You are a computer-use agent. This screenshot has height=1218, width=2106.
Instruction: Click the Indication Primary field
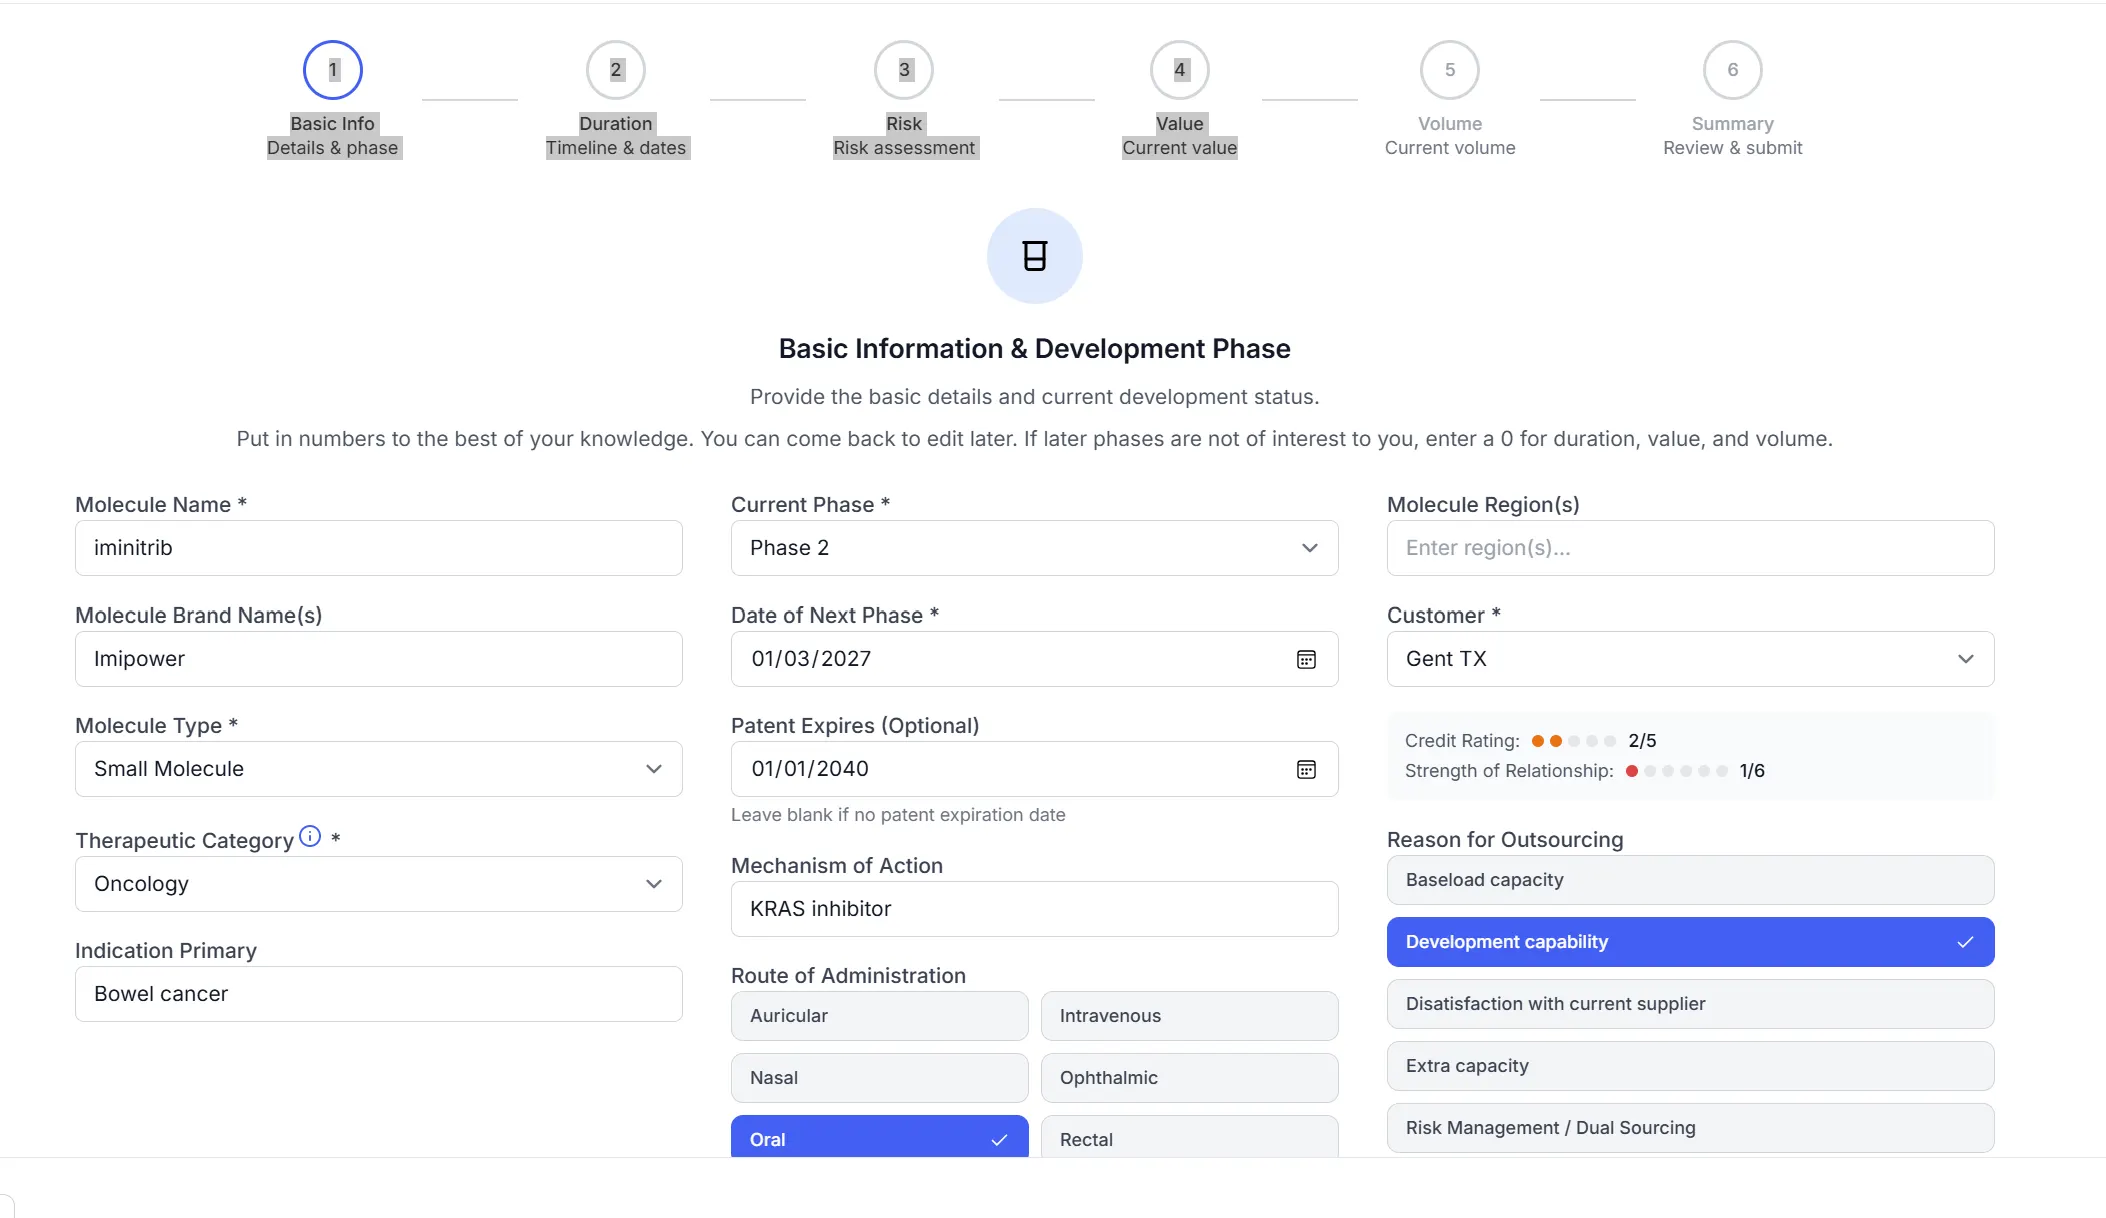pyautogui.click(x=379, y=994)
